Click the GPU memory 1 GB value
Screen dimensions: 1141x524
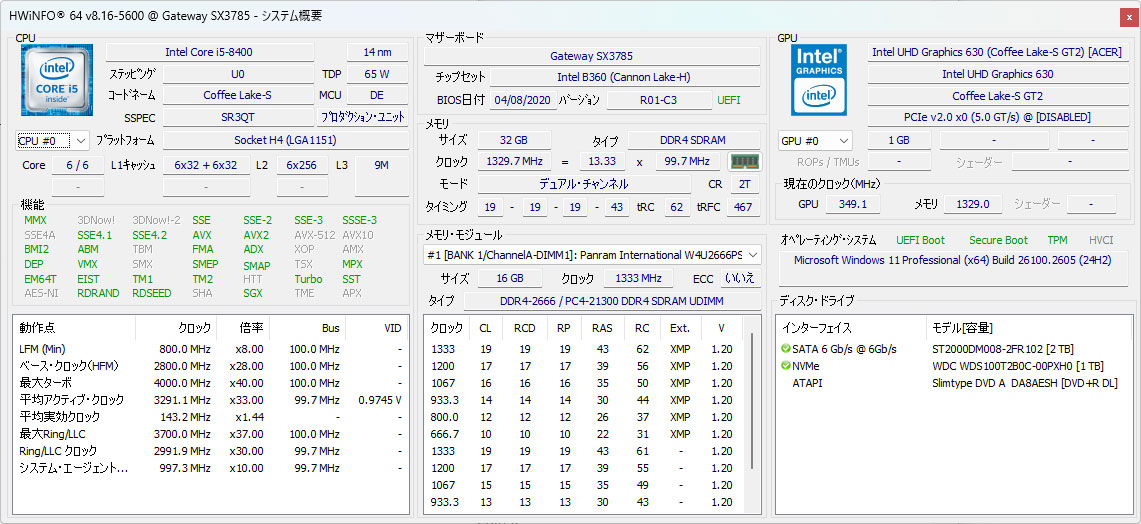(x=899, y=140)
